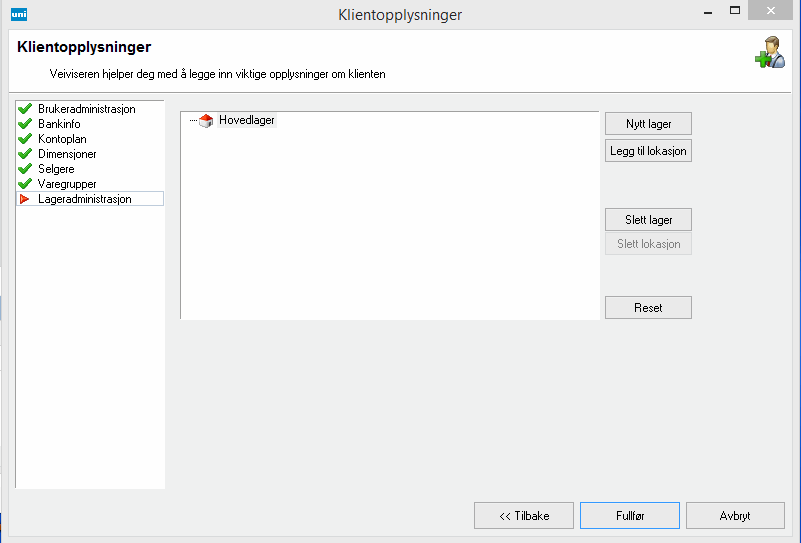Delete warehouse with Slett lager button

tap(648, 219)
